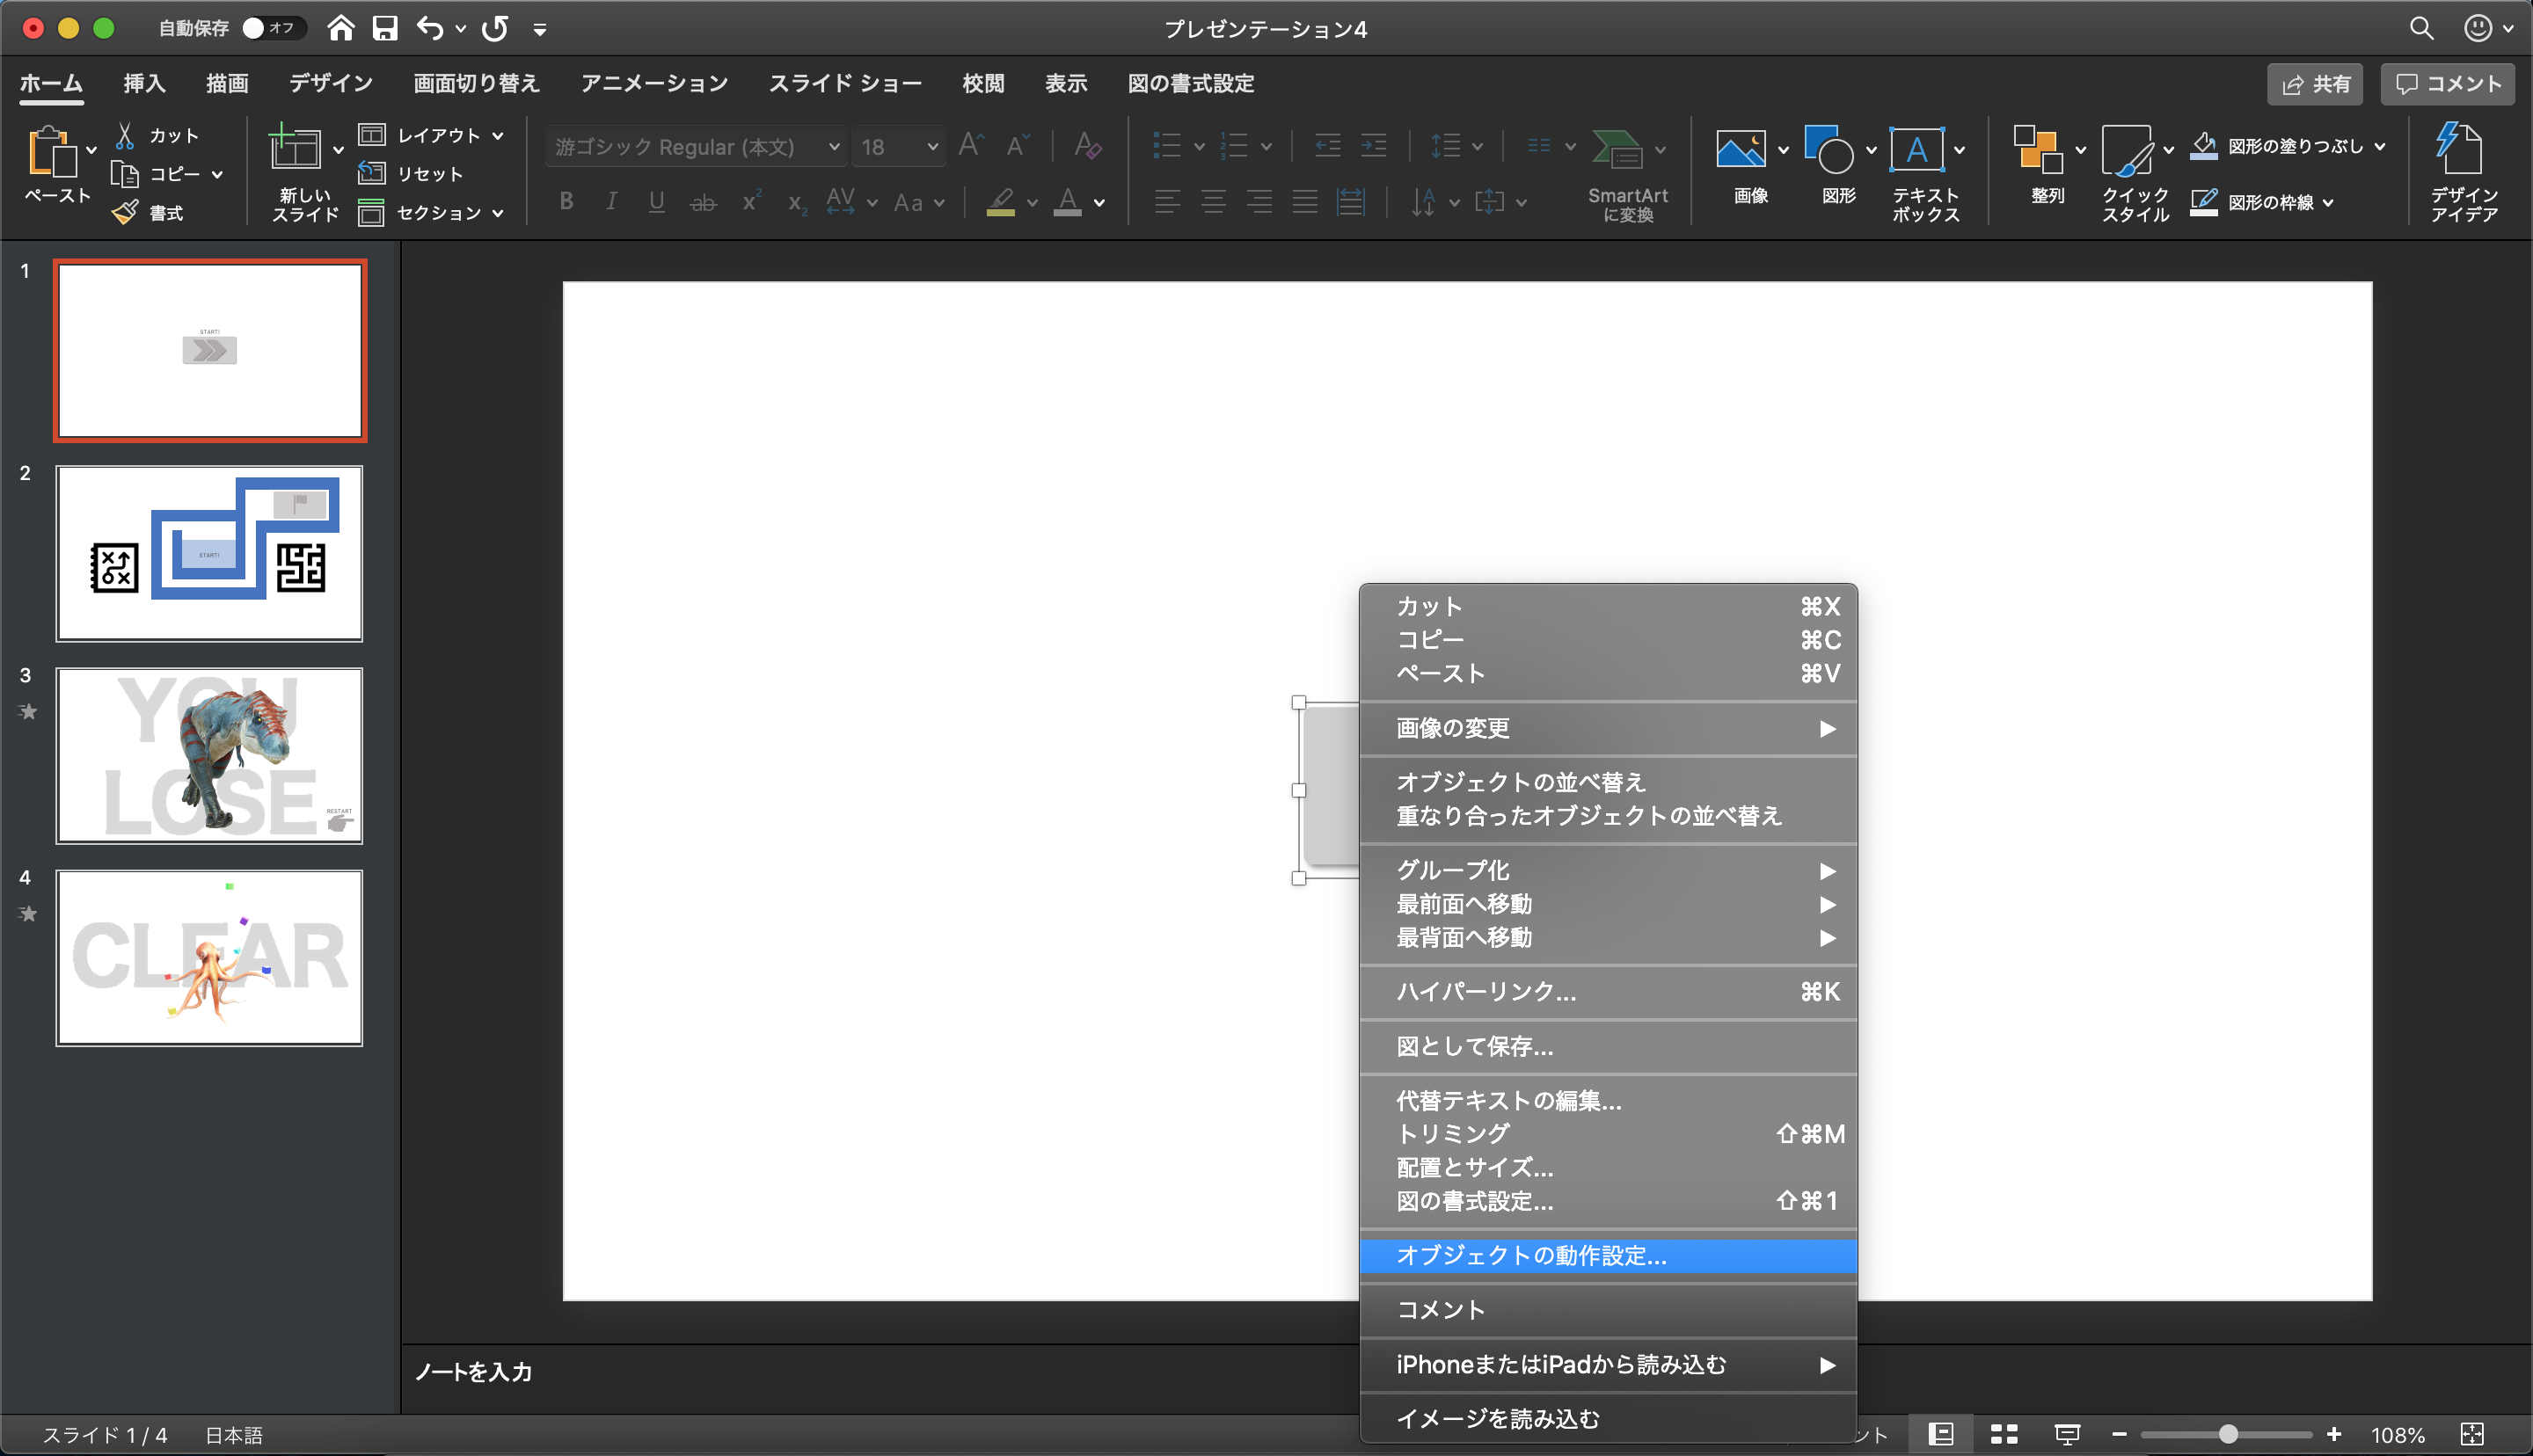This screenshot has height=1456, width=2533.
Task: Click the Arrange objects icon
Action: point(2037,150)
